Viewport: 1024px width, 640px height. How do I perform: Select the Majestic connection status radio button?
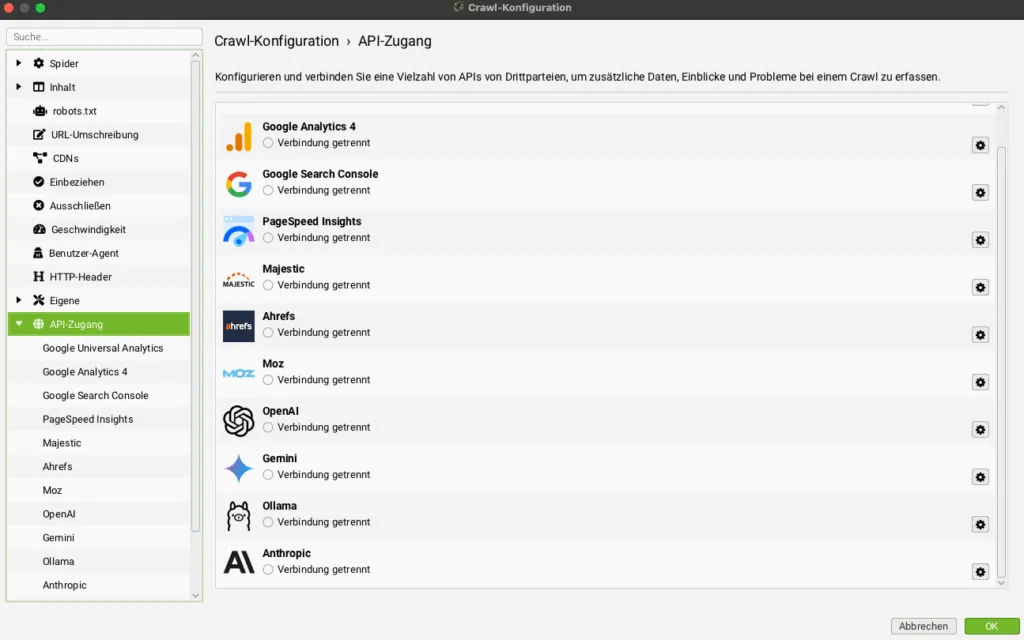click(268, 285)
